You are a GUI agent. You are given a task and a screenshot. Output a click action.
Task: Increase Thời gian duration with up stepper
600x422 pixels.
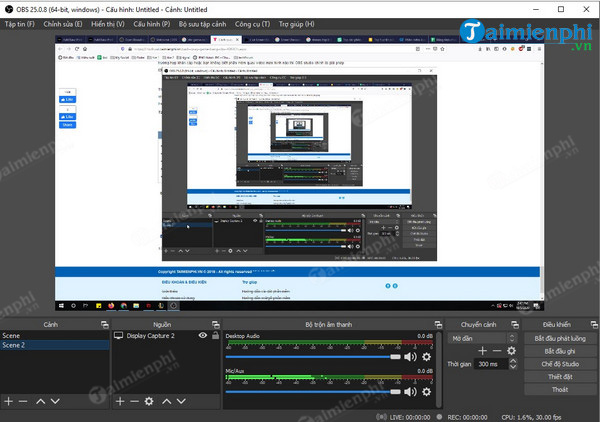click(x=513, y=361)
